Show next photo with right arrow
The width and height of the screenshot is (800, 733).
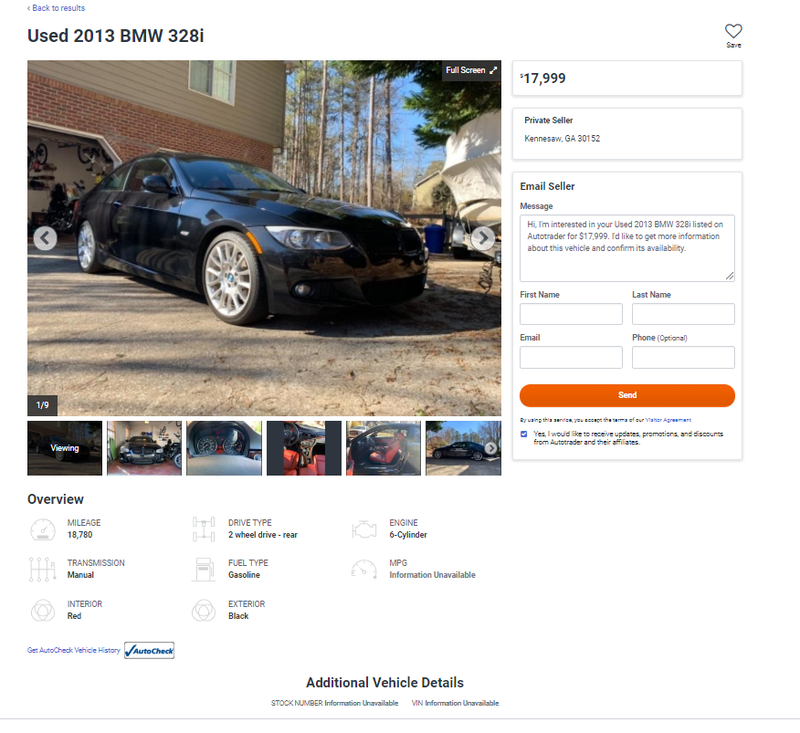(483, 238)
